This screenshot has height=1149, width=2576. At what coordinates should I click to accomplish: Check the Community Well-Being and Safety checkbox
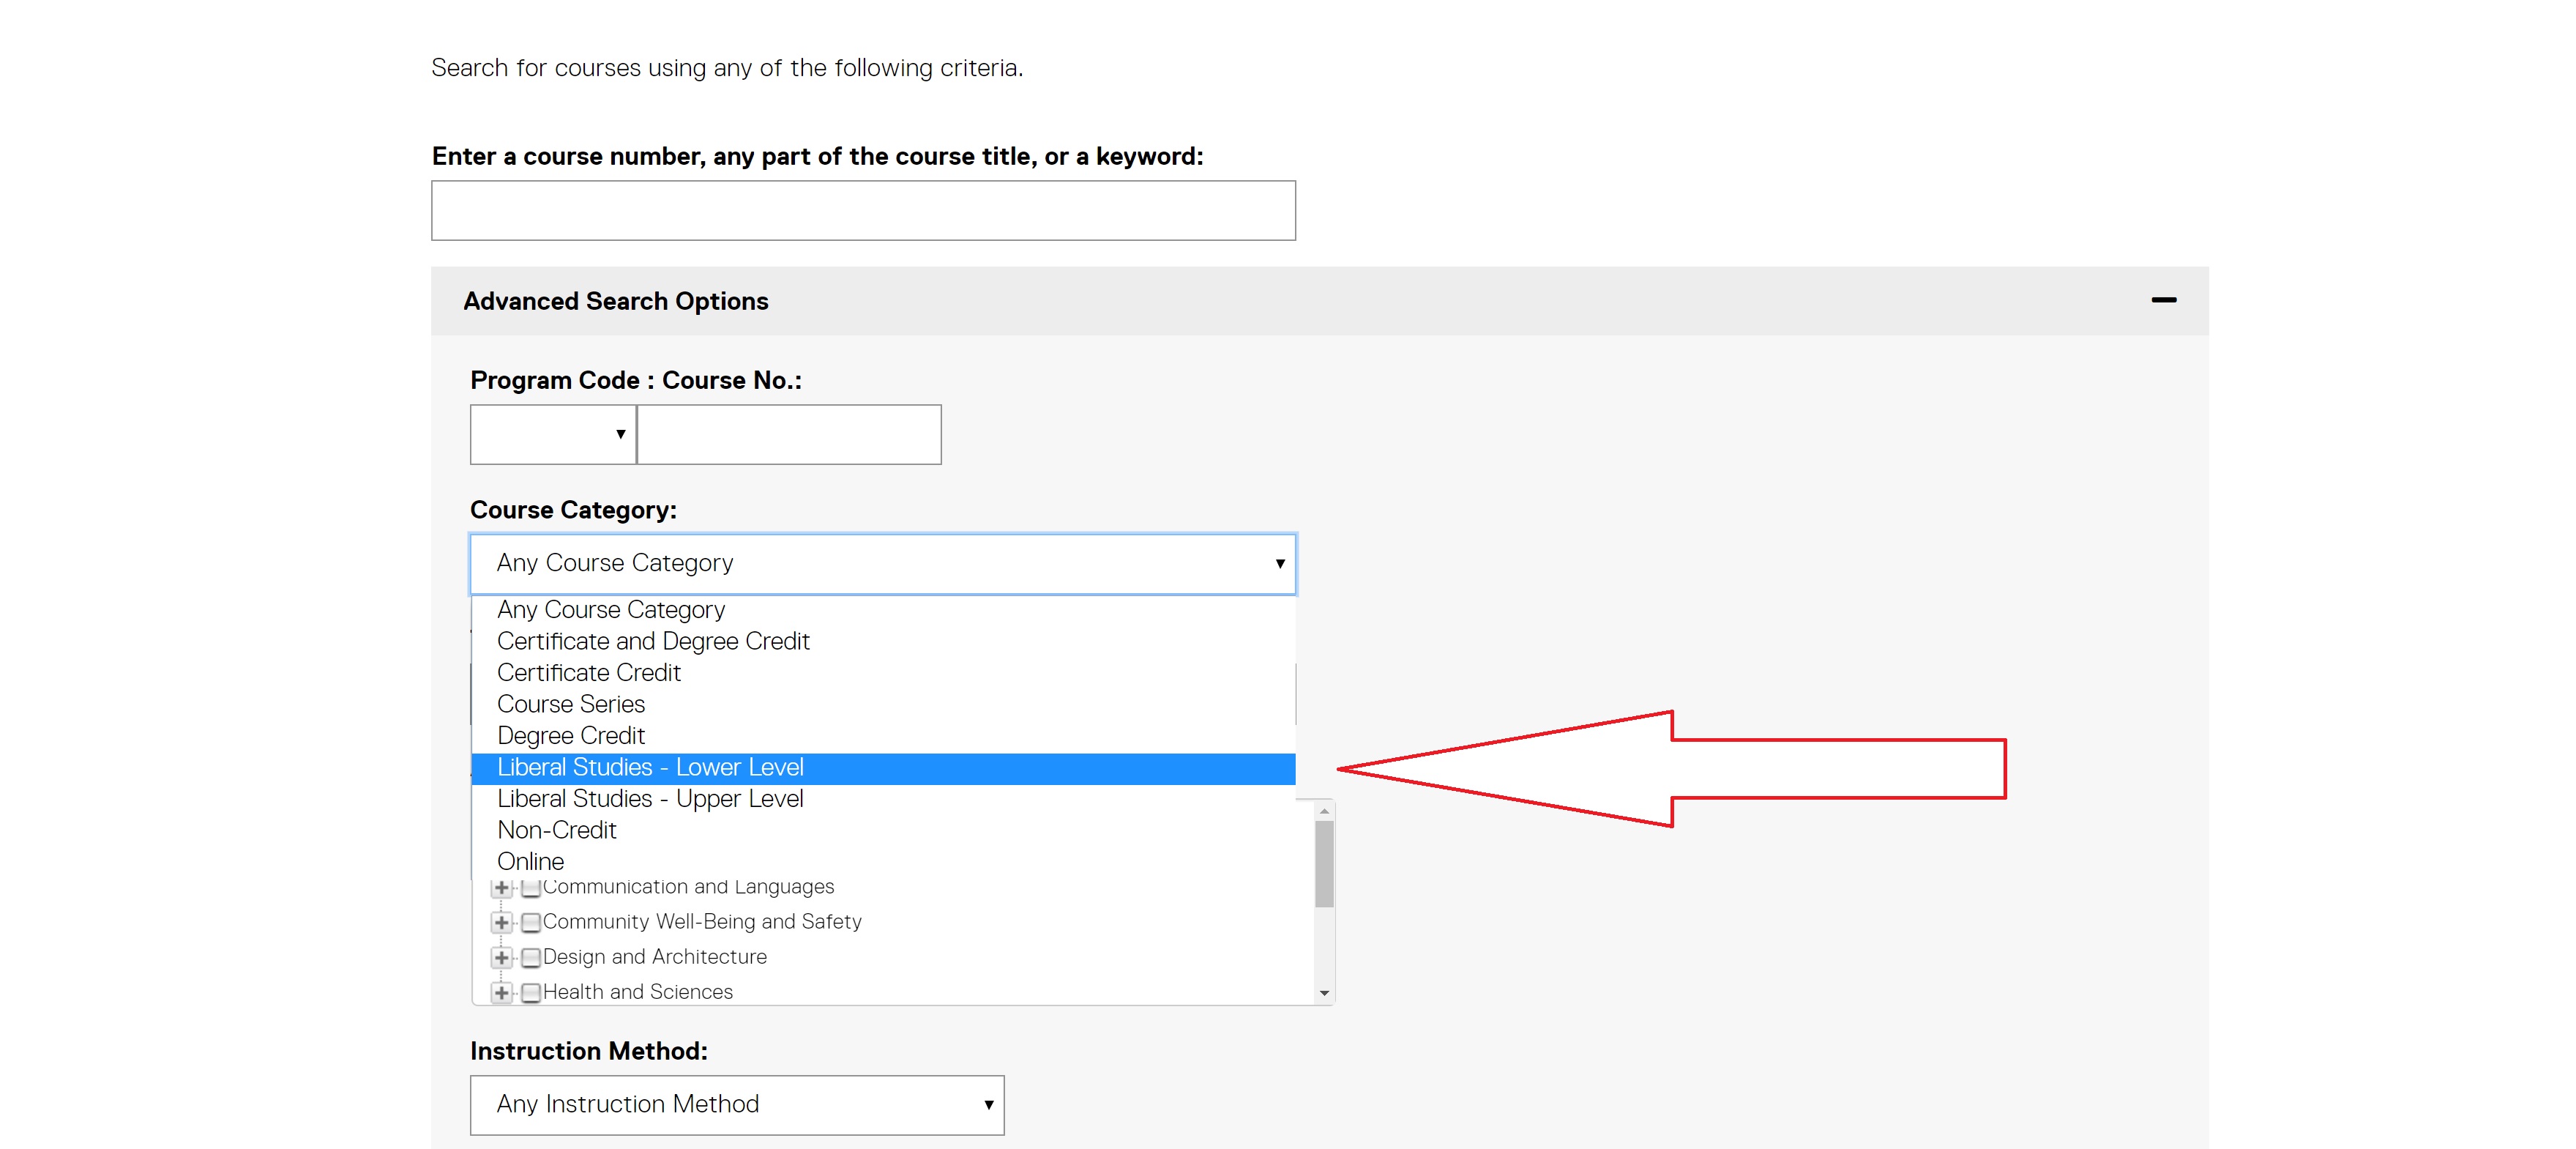tap(531, 922)
